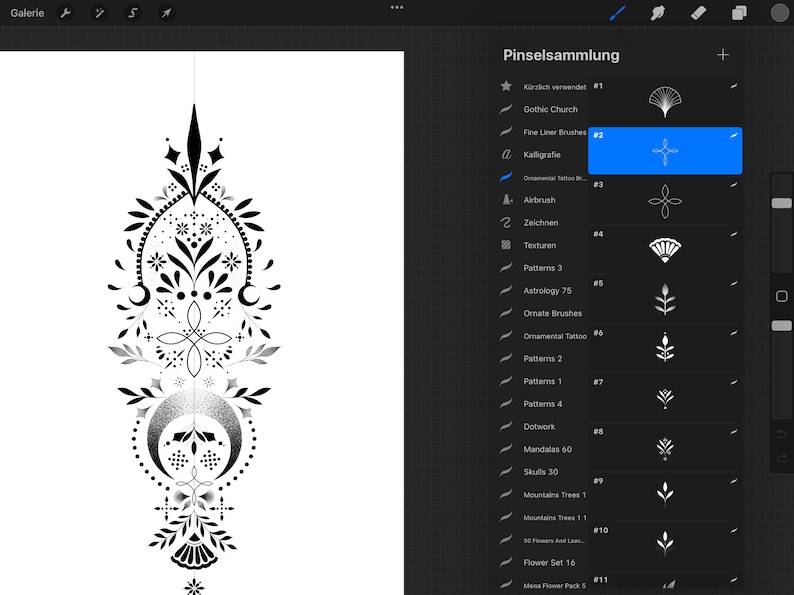Add a new brush with plus icon
The height and width of the screenshot is (595, 794).
pyautogui.click(x=723, y=55)
